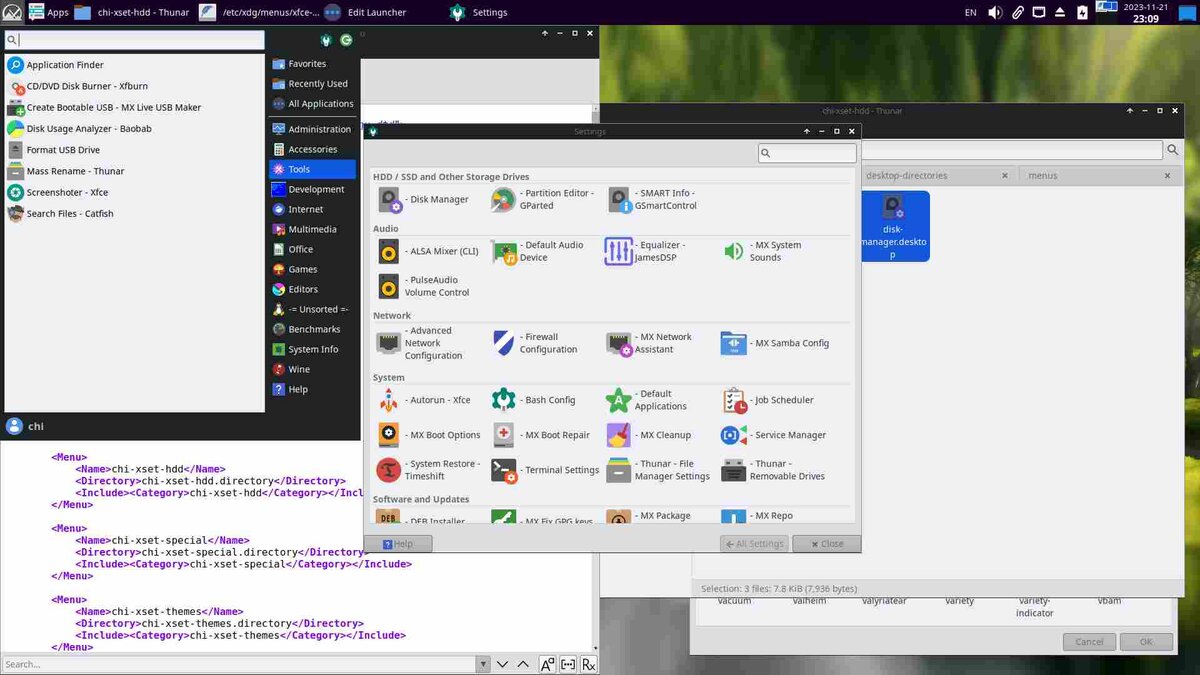Select disk-manager.desktop file in Thunar

click(894, 227)
